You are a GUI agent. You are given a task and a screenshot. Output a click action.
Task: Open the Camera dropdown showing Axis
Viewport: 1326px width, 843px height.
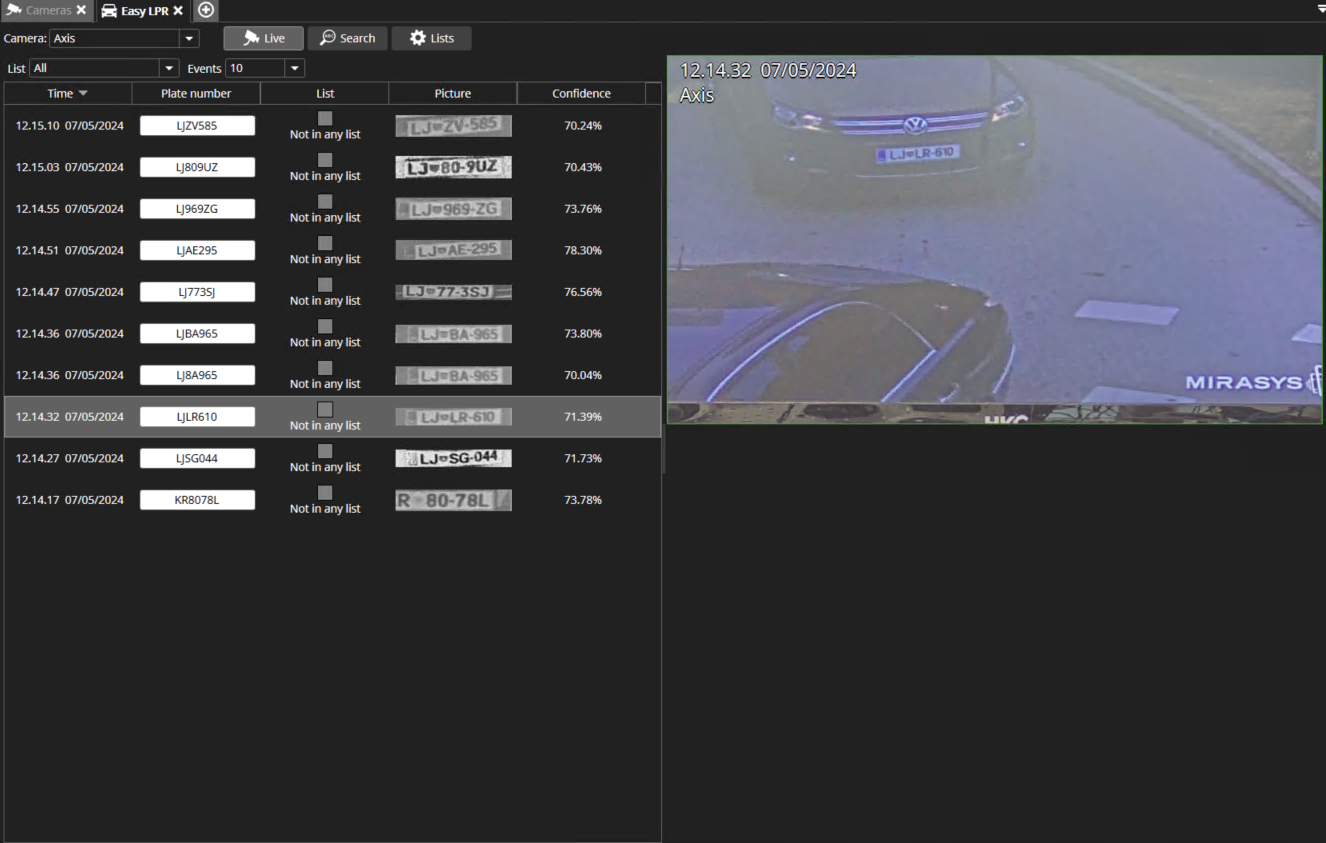pos(189,39)
